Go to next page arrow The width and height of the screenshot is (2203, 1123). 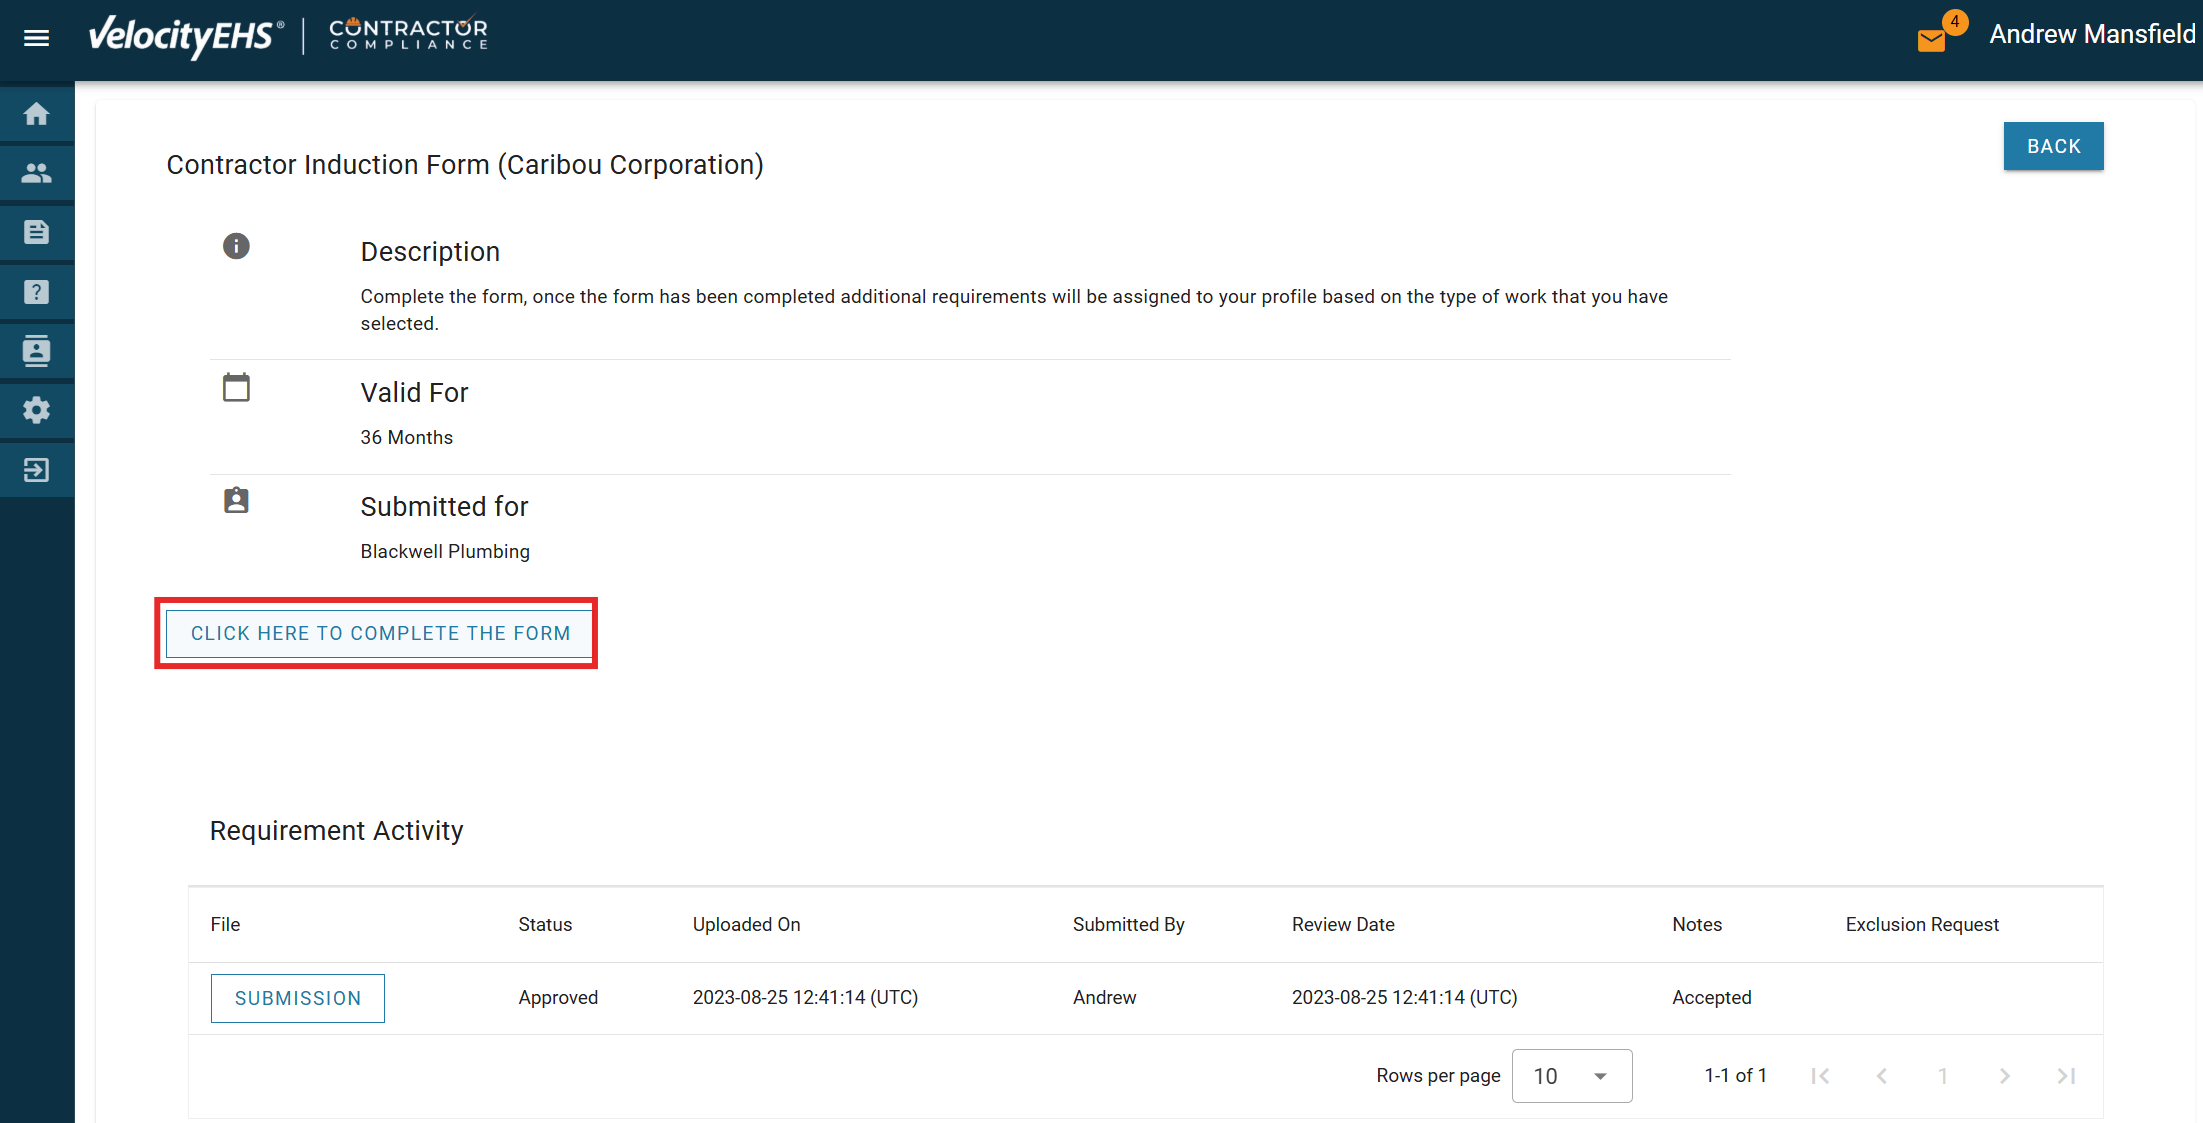click(2004, 1076)
